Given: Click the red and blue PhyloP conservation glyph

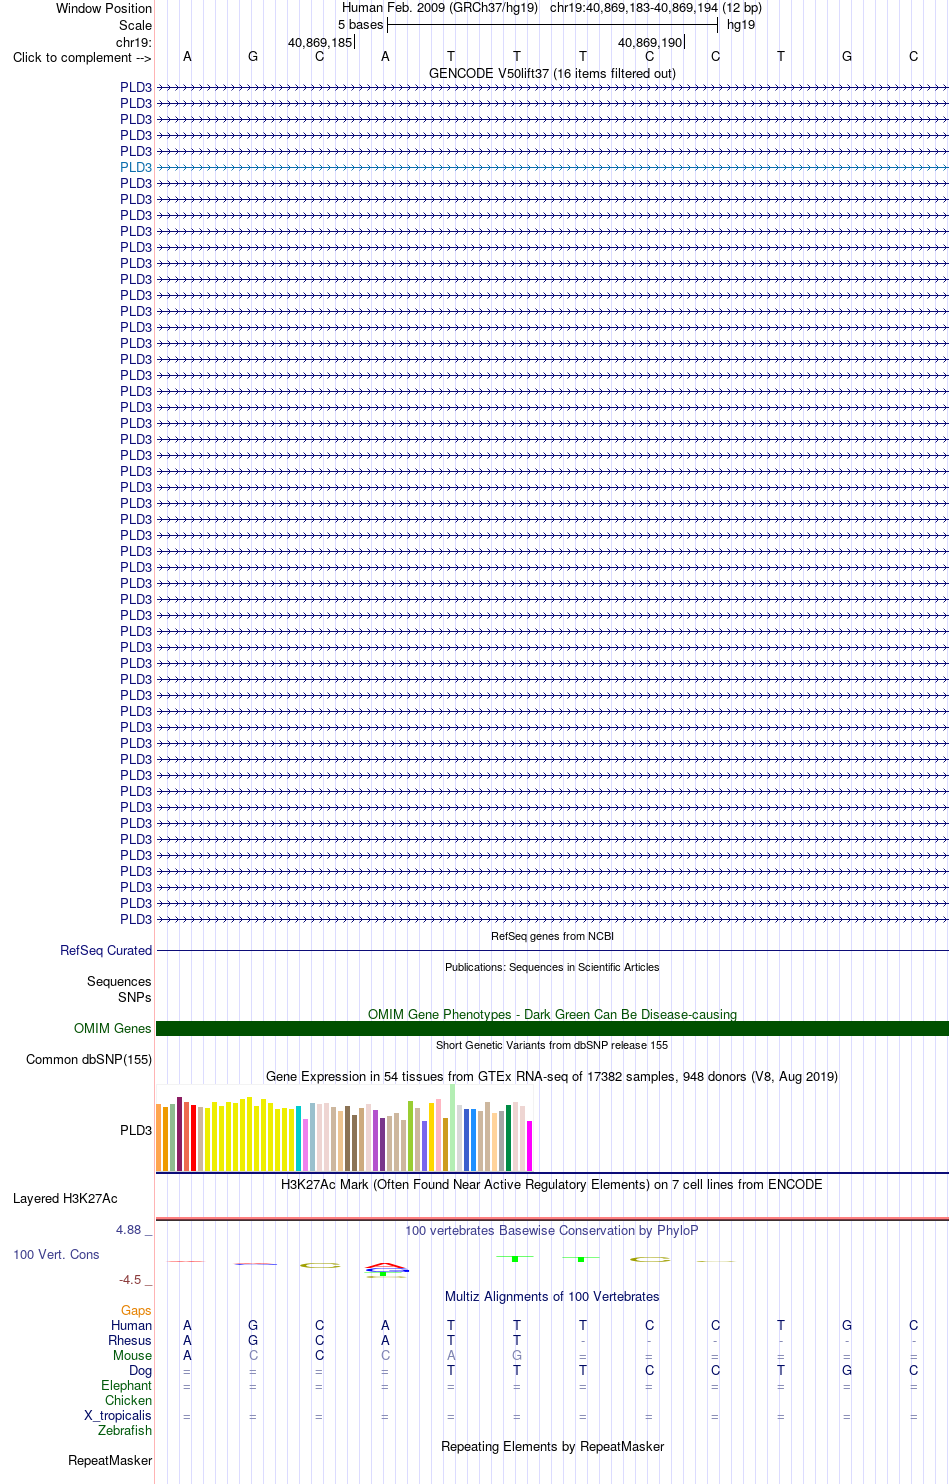Looking at the screenshot, I should [386, 1268].
